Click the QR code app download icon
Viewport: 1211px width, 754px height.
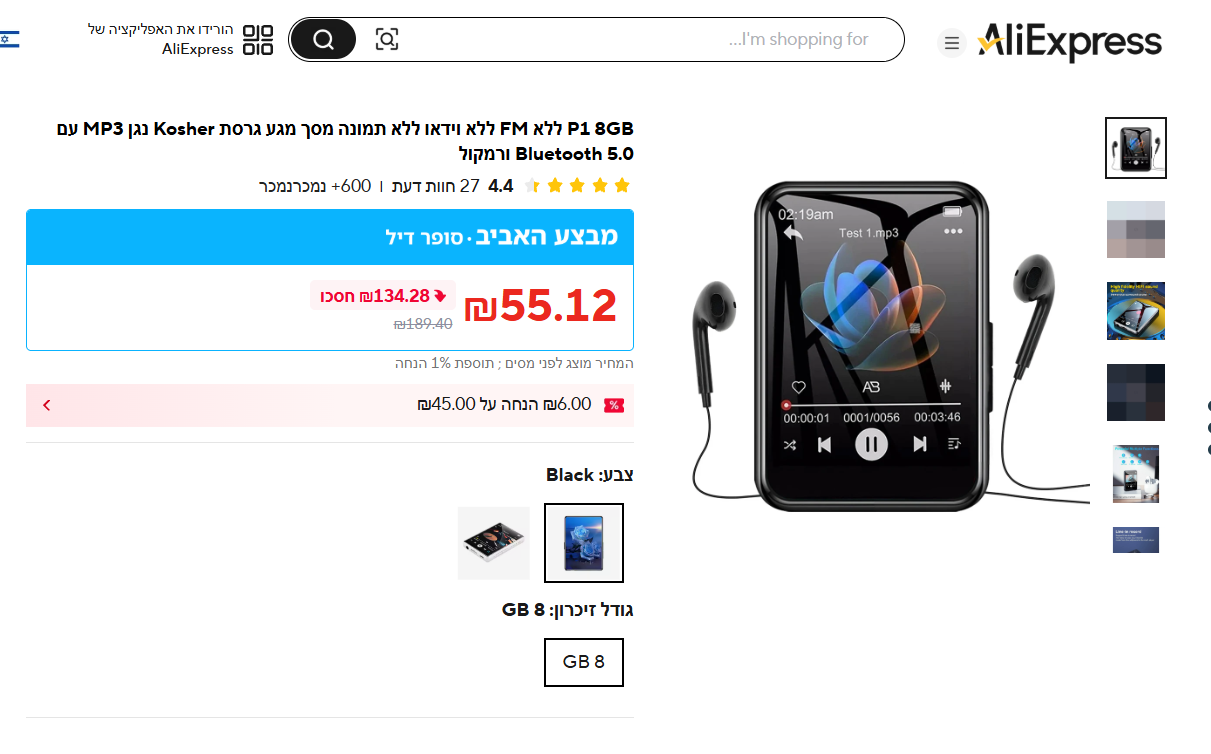click(258, 39)
